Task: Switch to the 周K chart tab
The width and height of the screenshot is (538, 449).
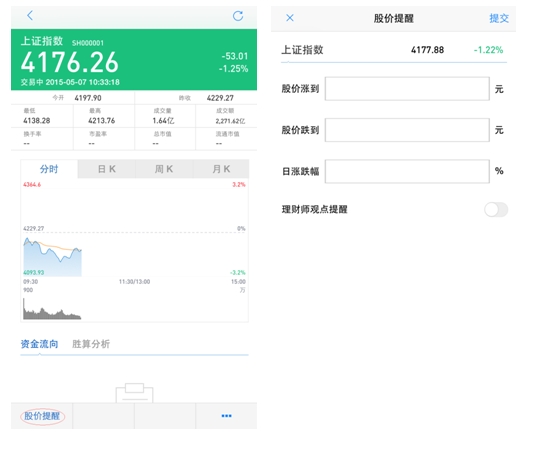Action: click(164, 169)
